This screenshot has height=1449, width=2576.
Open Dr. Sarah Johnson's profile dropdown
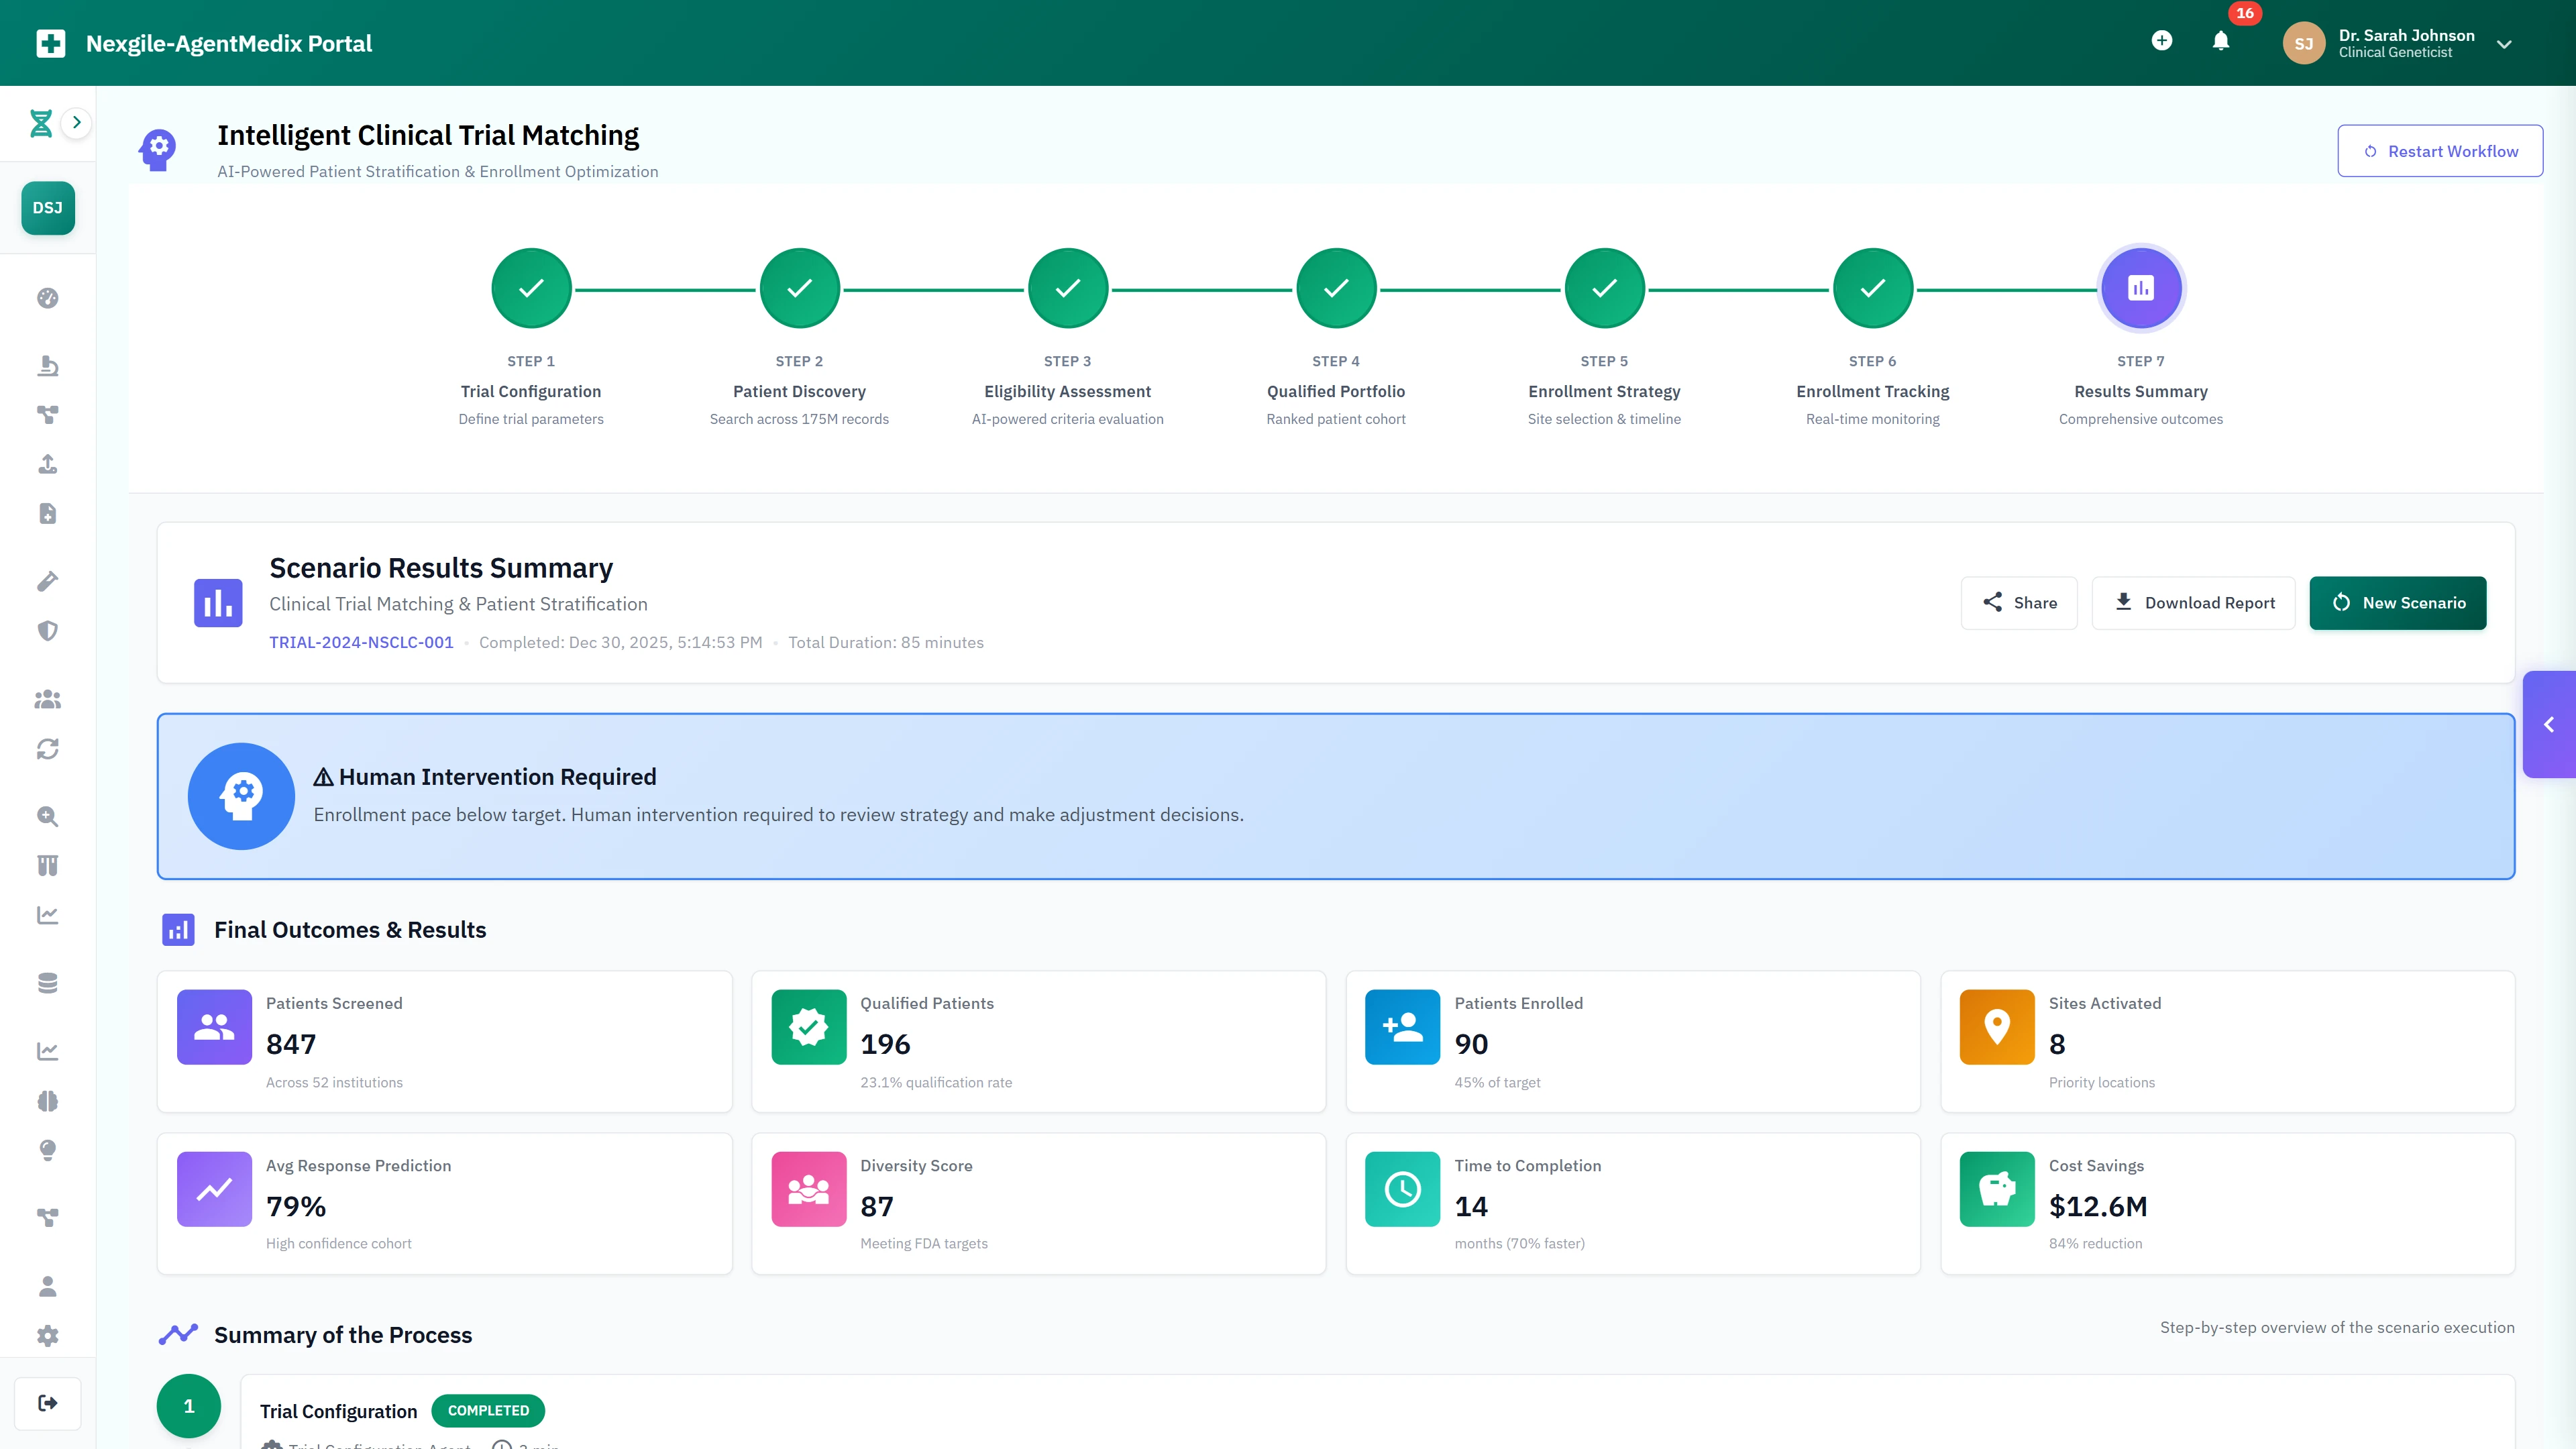pos(2504,43)
